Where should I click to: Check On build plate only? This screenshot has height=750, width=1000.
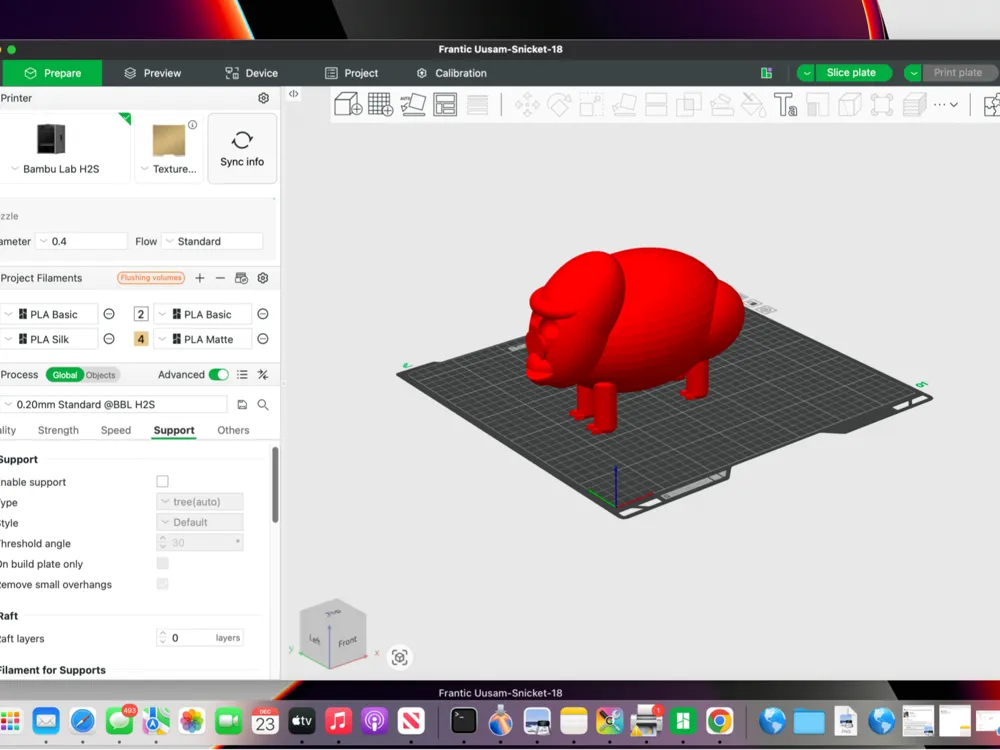tap(162, 563)
